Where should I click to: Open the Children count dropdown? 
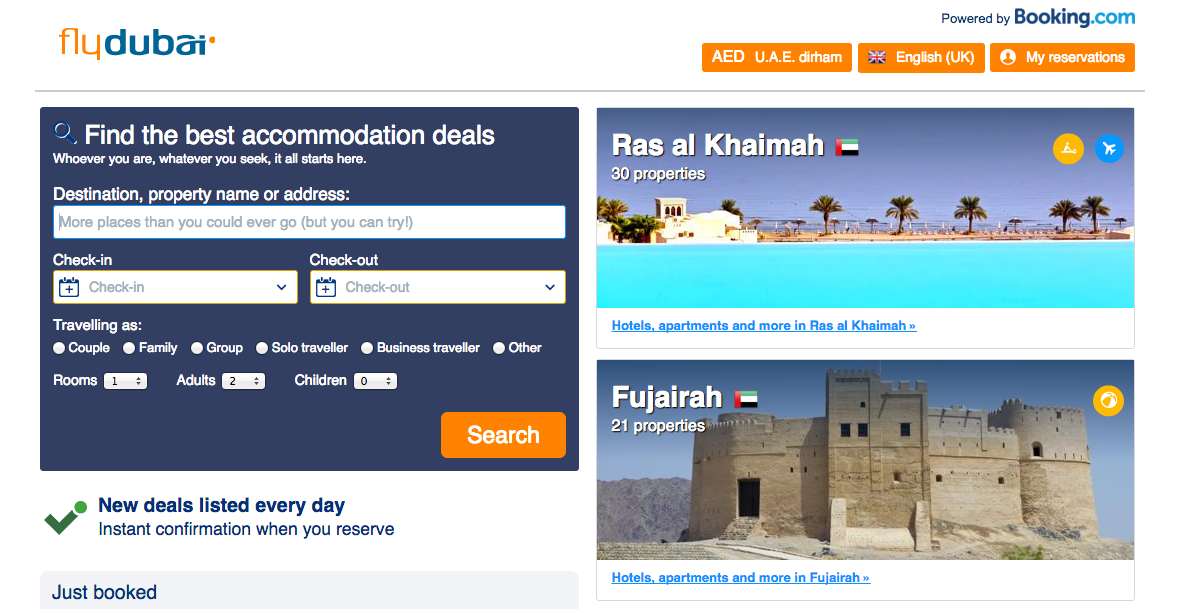click(375, 381)
